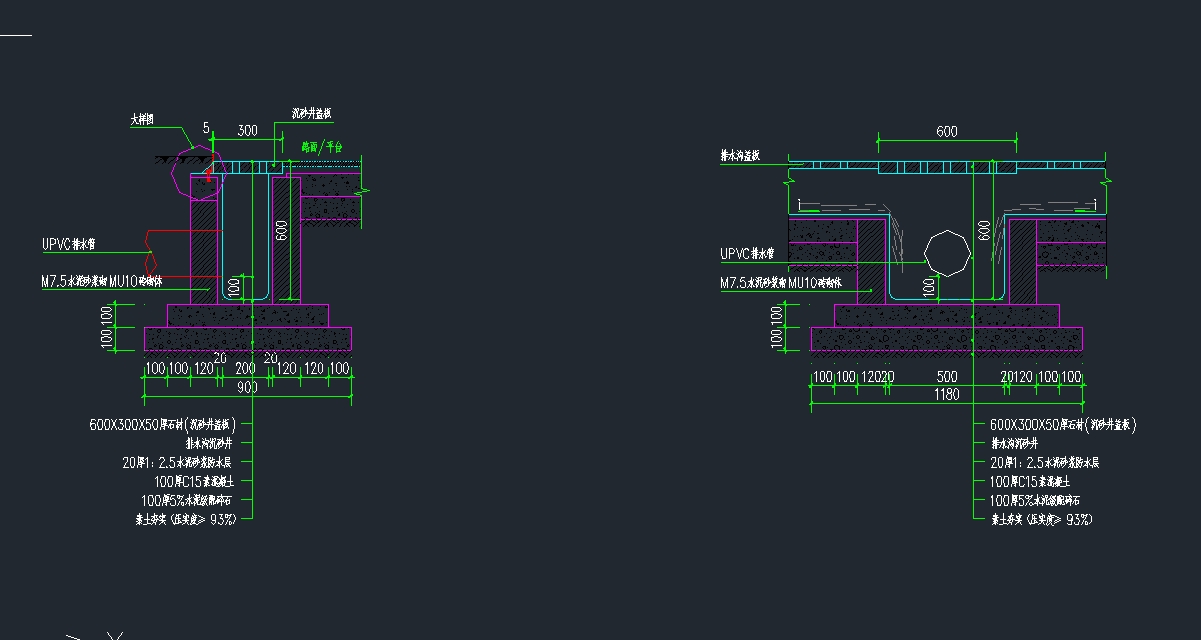Click the 93% compaction note under the 1180 dimension
The height and width of the screenshot is (640, 1201).
pyautogui.click(x=1040, y=519)
